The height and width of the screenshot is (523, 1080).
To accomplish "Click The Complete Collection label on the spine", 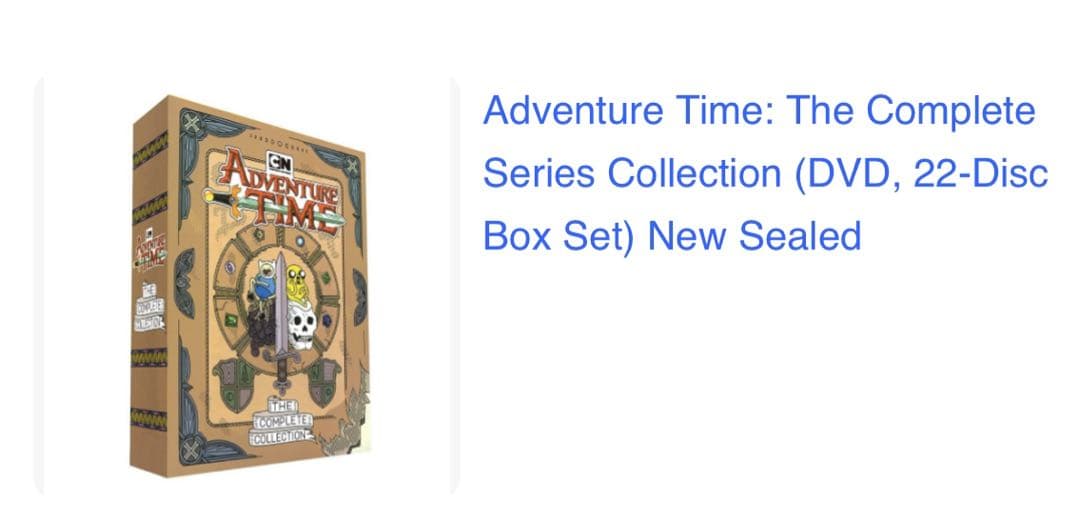I will coord(151,307).
